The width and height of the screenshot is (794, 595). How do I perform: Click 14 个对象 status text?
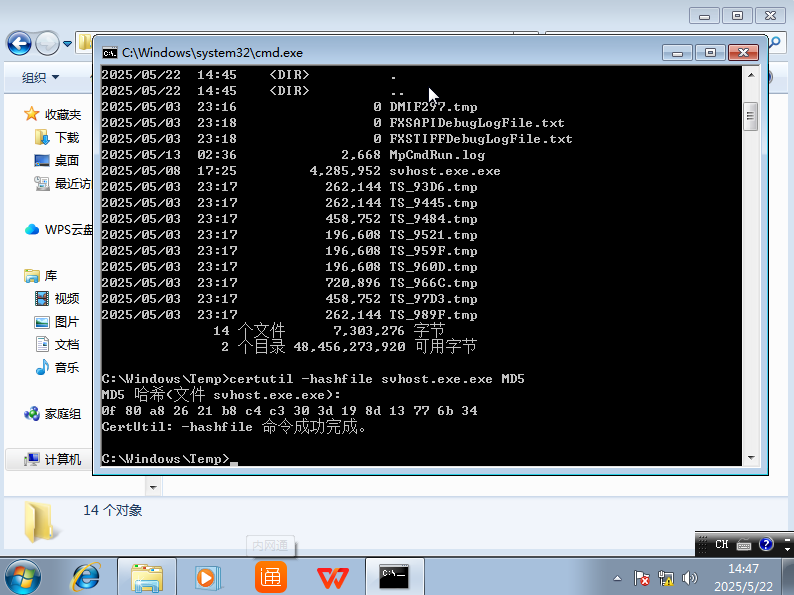(x=112, y=510)
